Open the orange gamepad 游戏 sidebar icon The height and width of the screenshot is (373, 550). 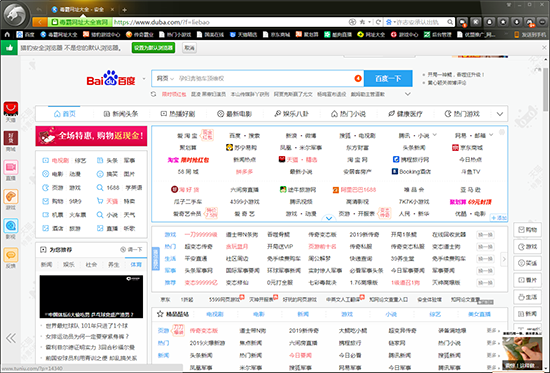11,197
